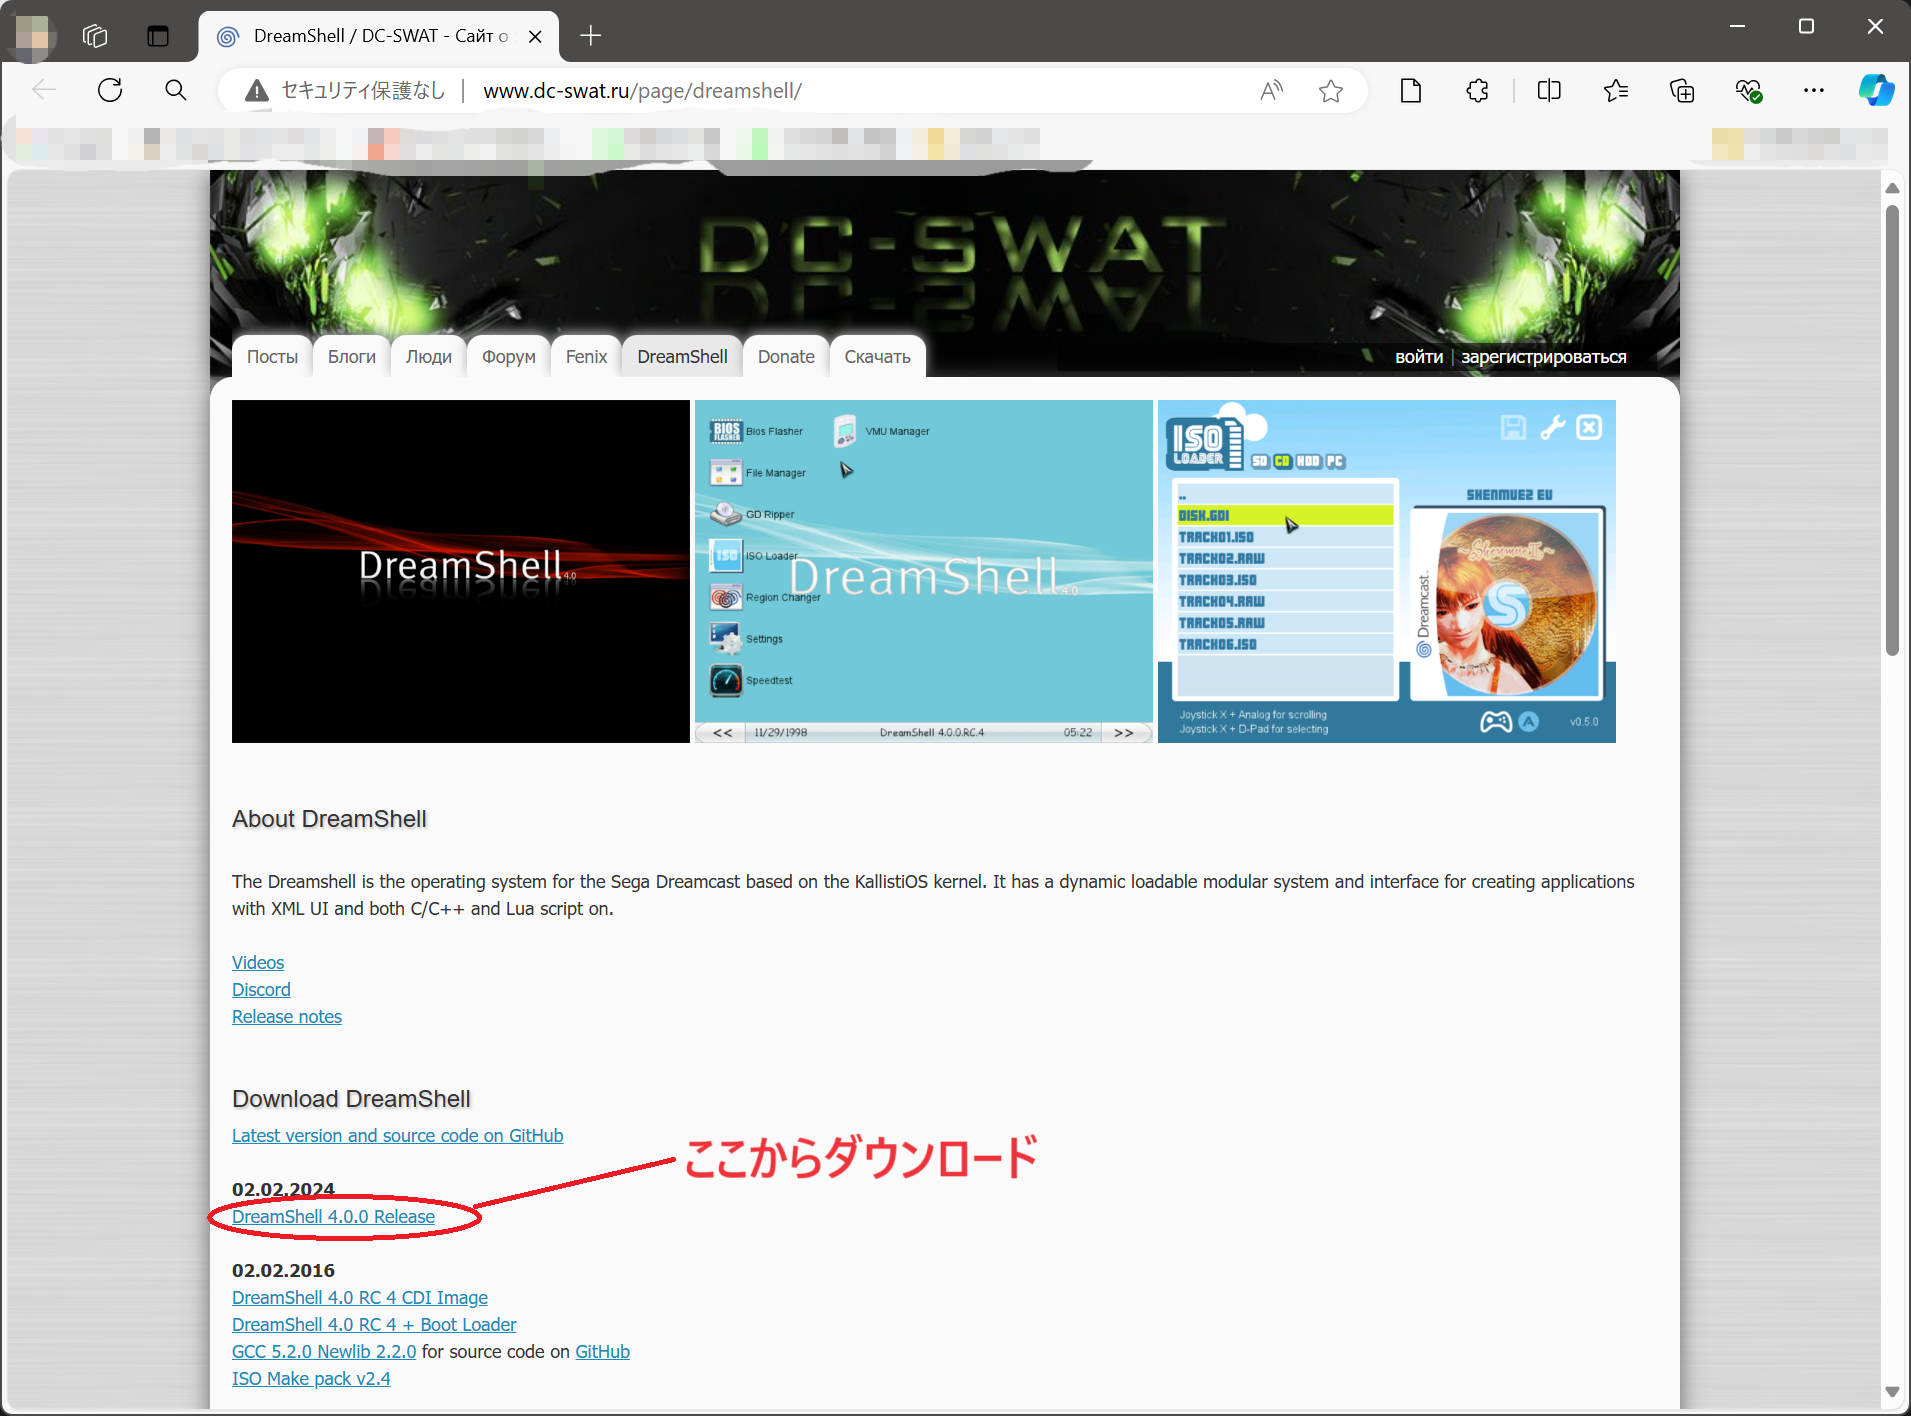Open the Fenix menu tab
Viewport: 1911px width, 1416px height.
[x=586, y=357]
